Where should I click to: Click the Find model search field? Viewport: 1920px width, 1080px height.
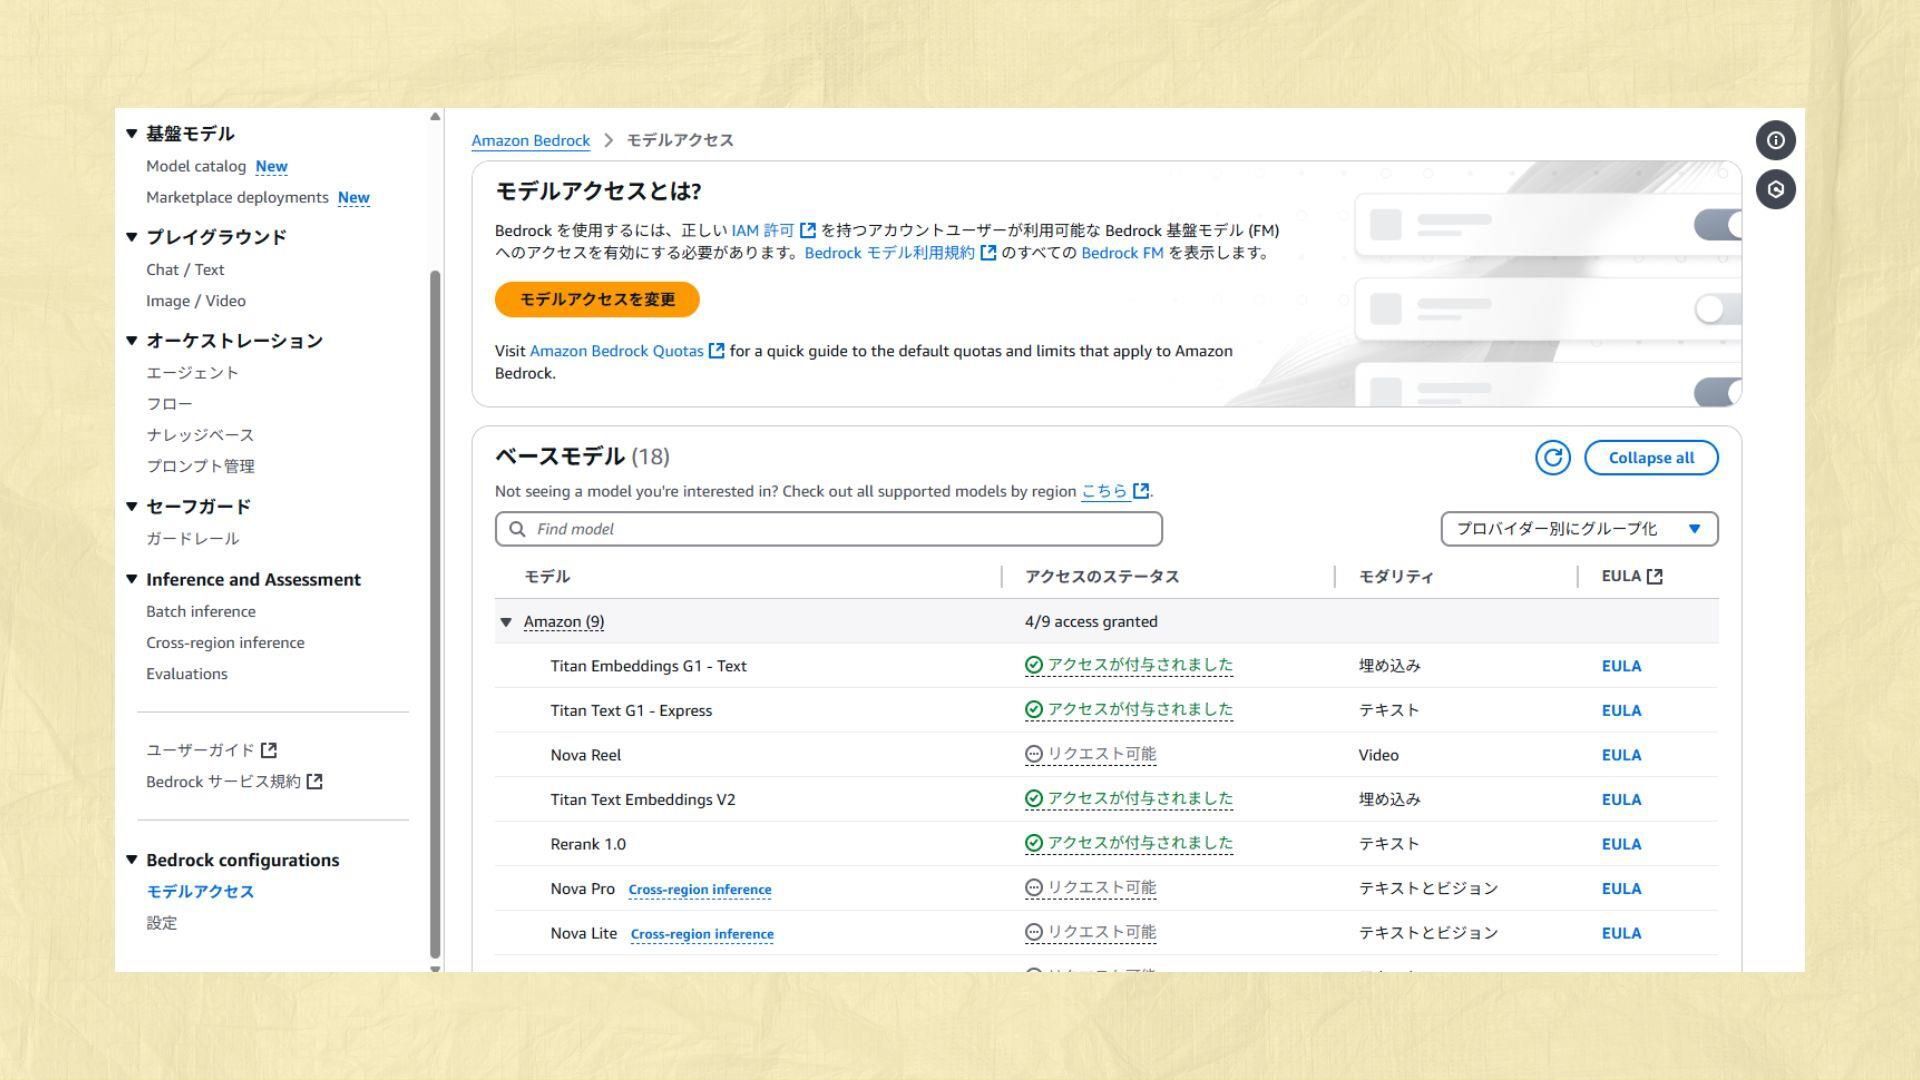click(x=828, y=529)
